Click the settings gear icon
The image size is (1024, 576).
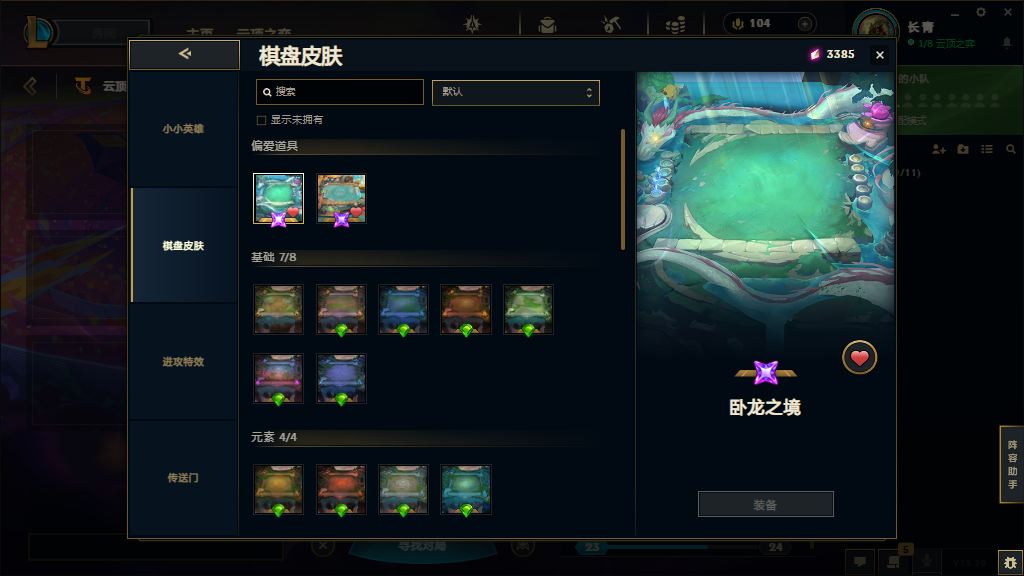point(981,12)
